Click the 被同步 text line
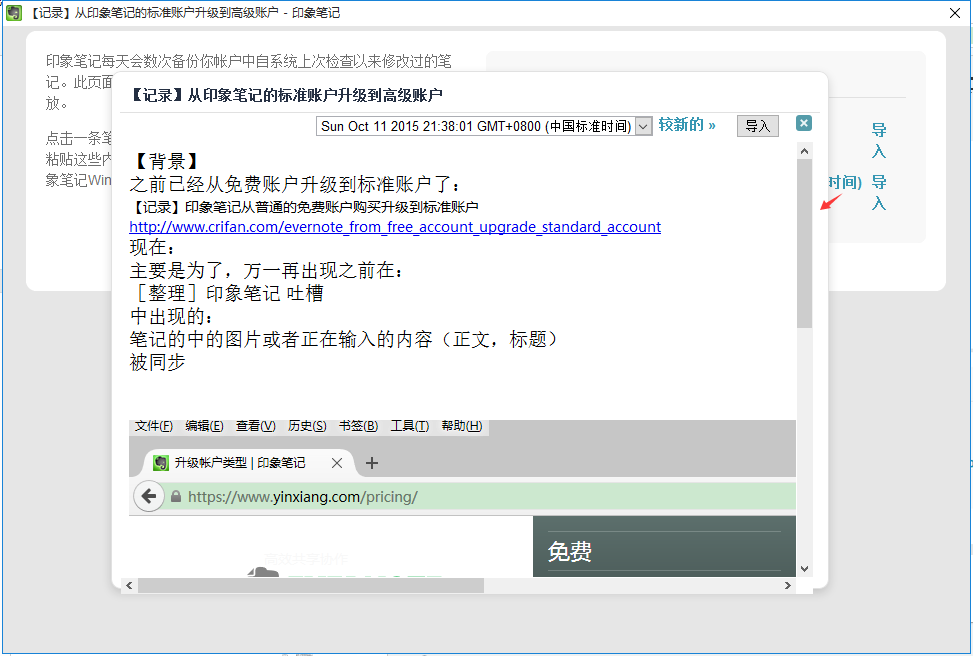 click(158, 362)
